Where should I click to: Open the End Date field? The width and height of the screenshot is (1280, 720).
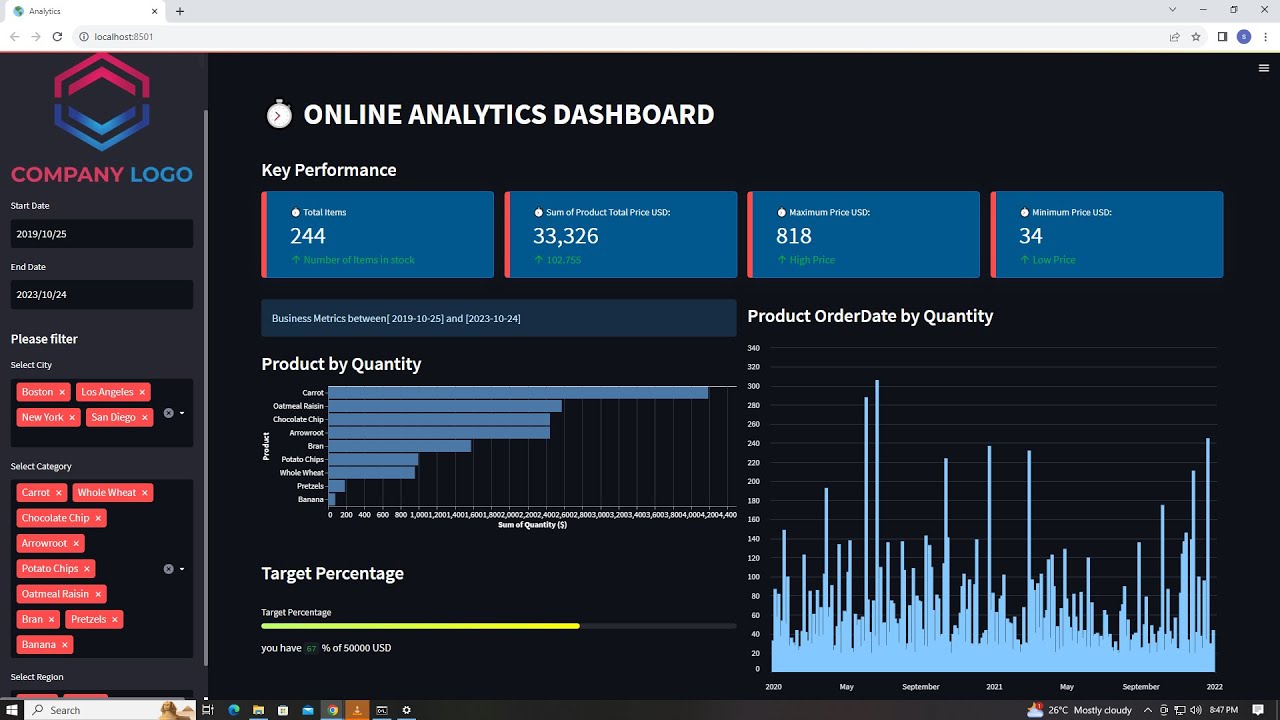point(101,294)
